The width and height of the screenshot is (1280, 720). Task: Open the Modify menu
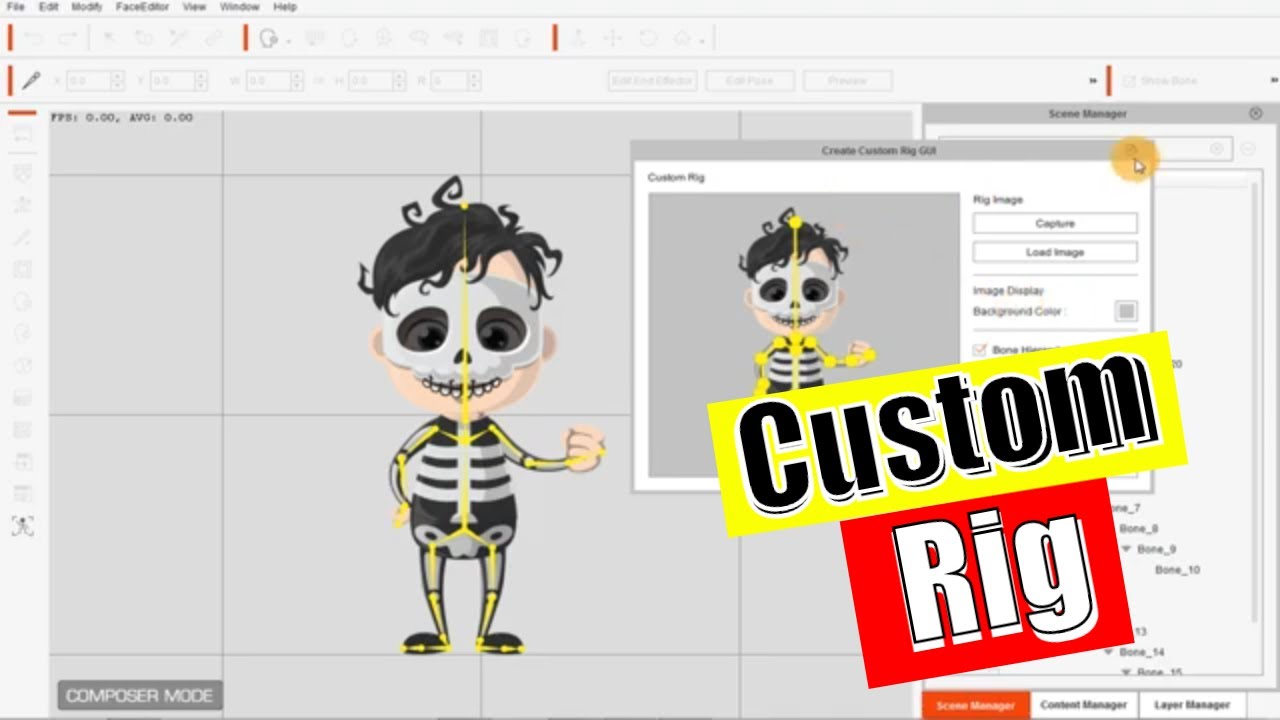[87, 7]
